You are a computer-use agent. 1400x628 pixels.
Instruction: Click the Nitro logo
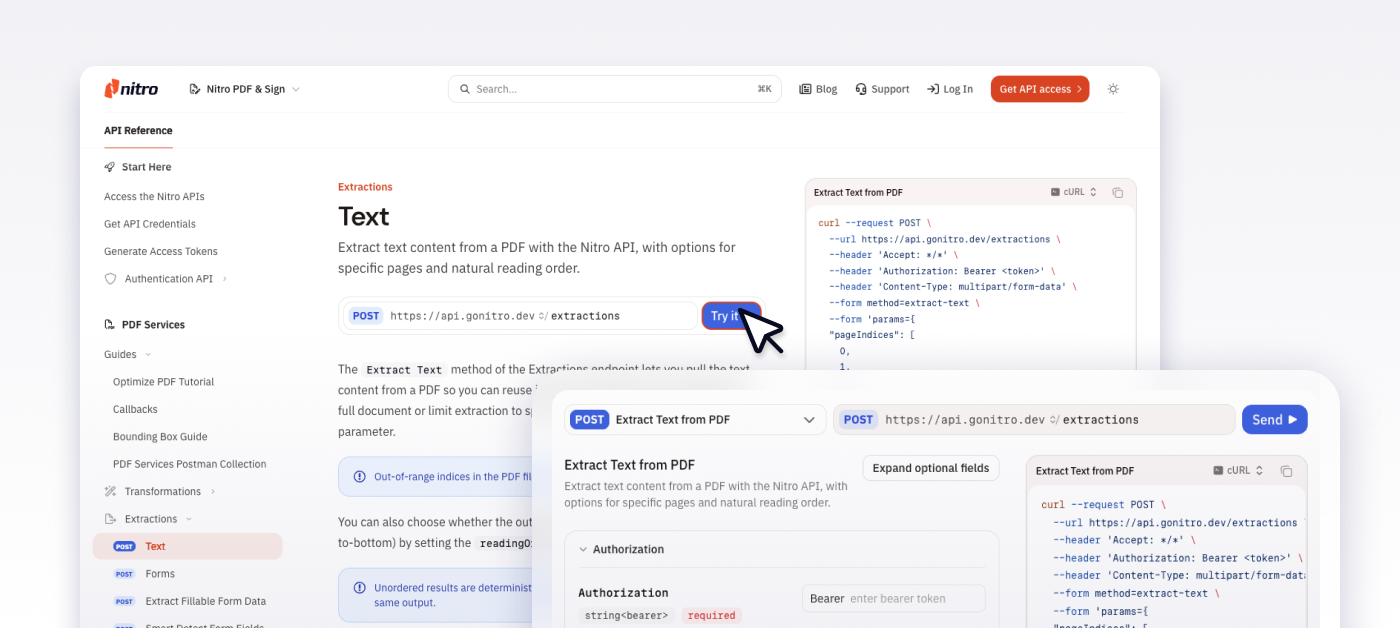[x=131, y=89]
